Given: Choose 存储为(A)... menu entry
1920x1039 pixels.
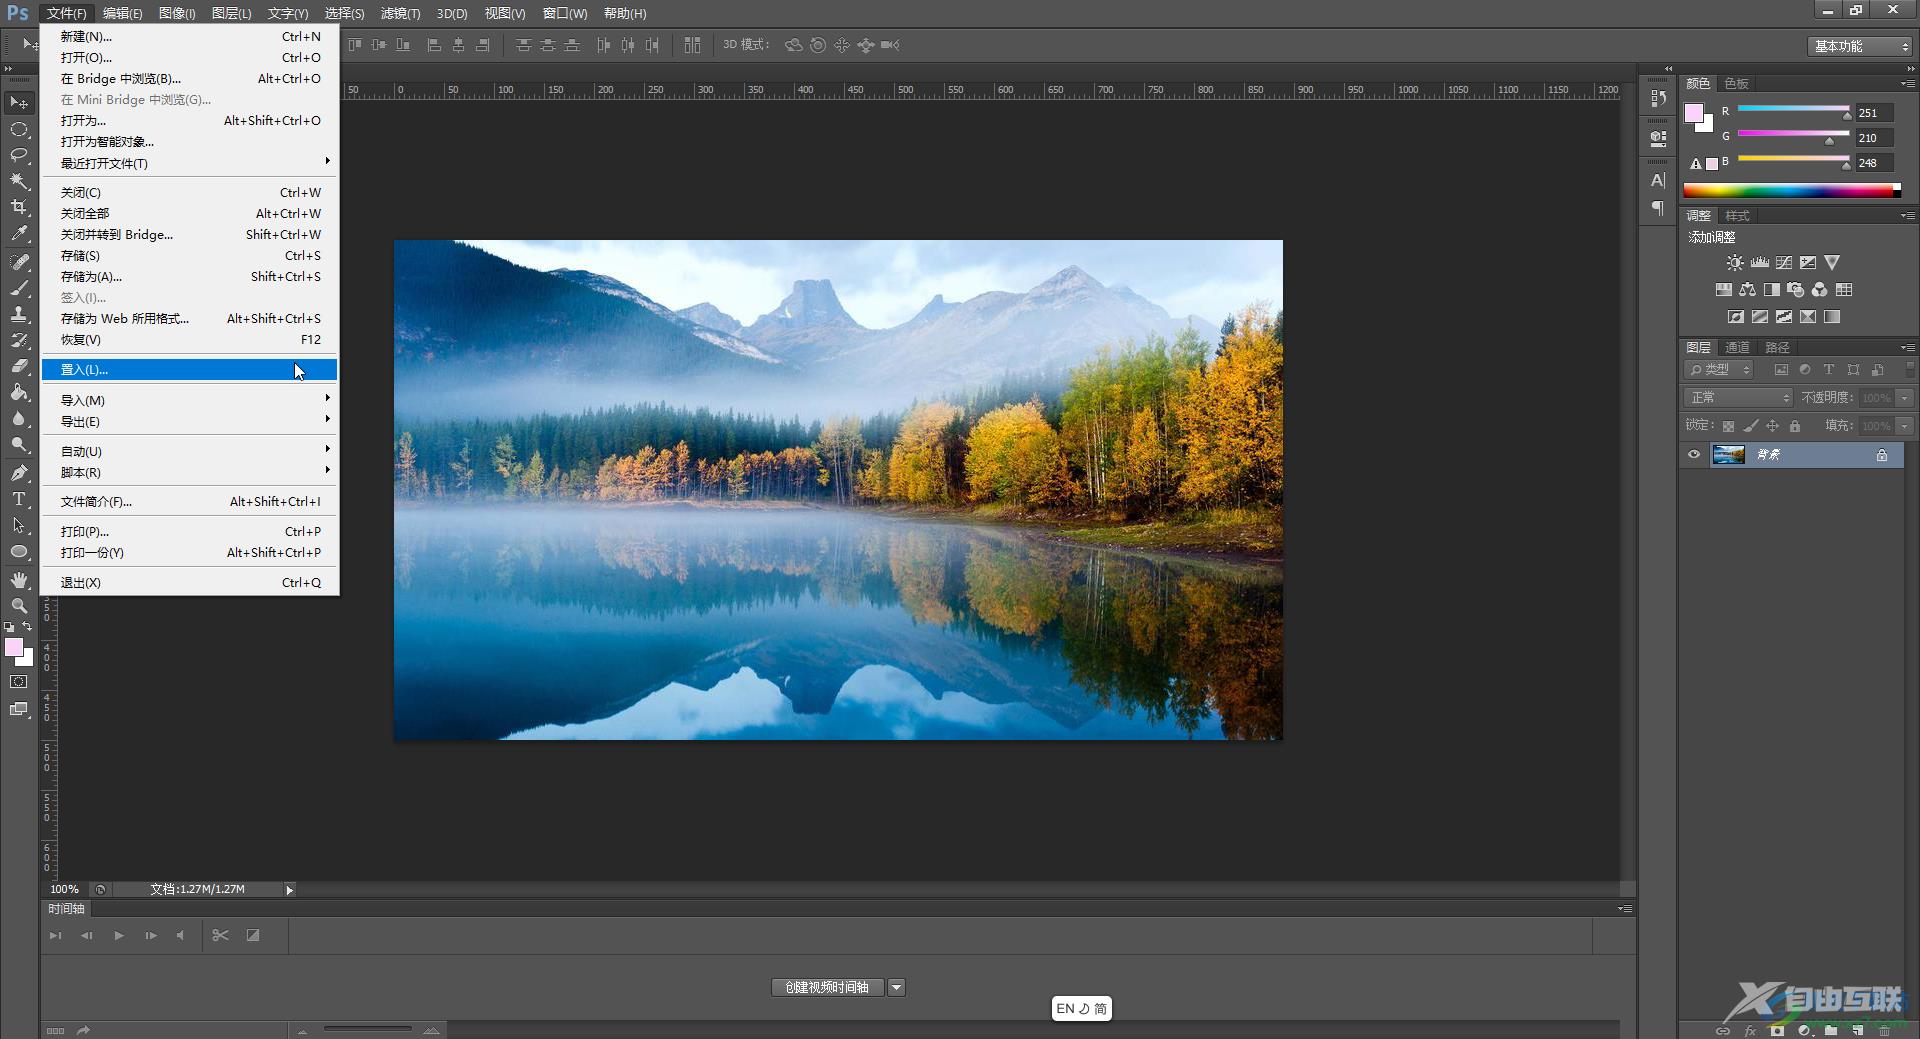Looking at the screenshot, I should pos(190,277).
